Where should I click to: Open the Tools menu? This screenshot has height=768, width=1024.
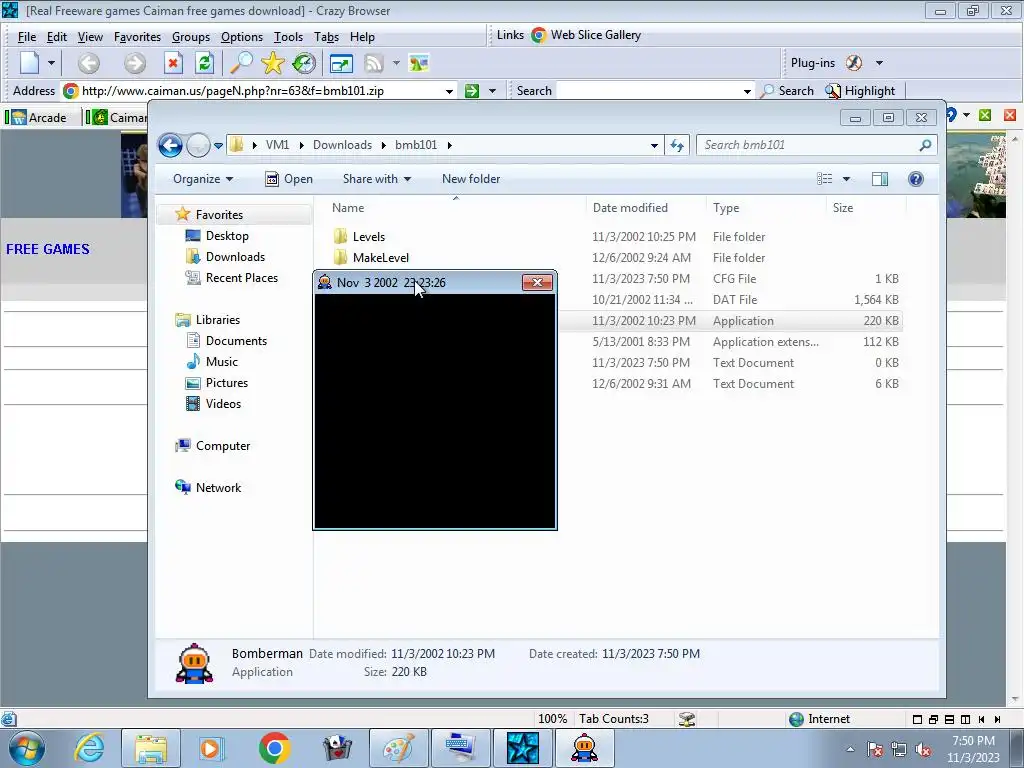(288, 37)
